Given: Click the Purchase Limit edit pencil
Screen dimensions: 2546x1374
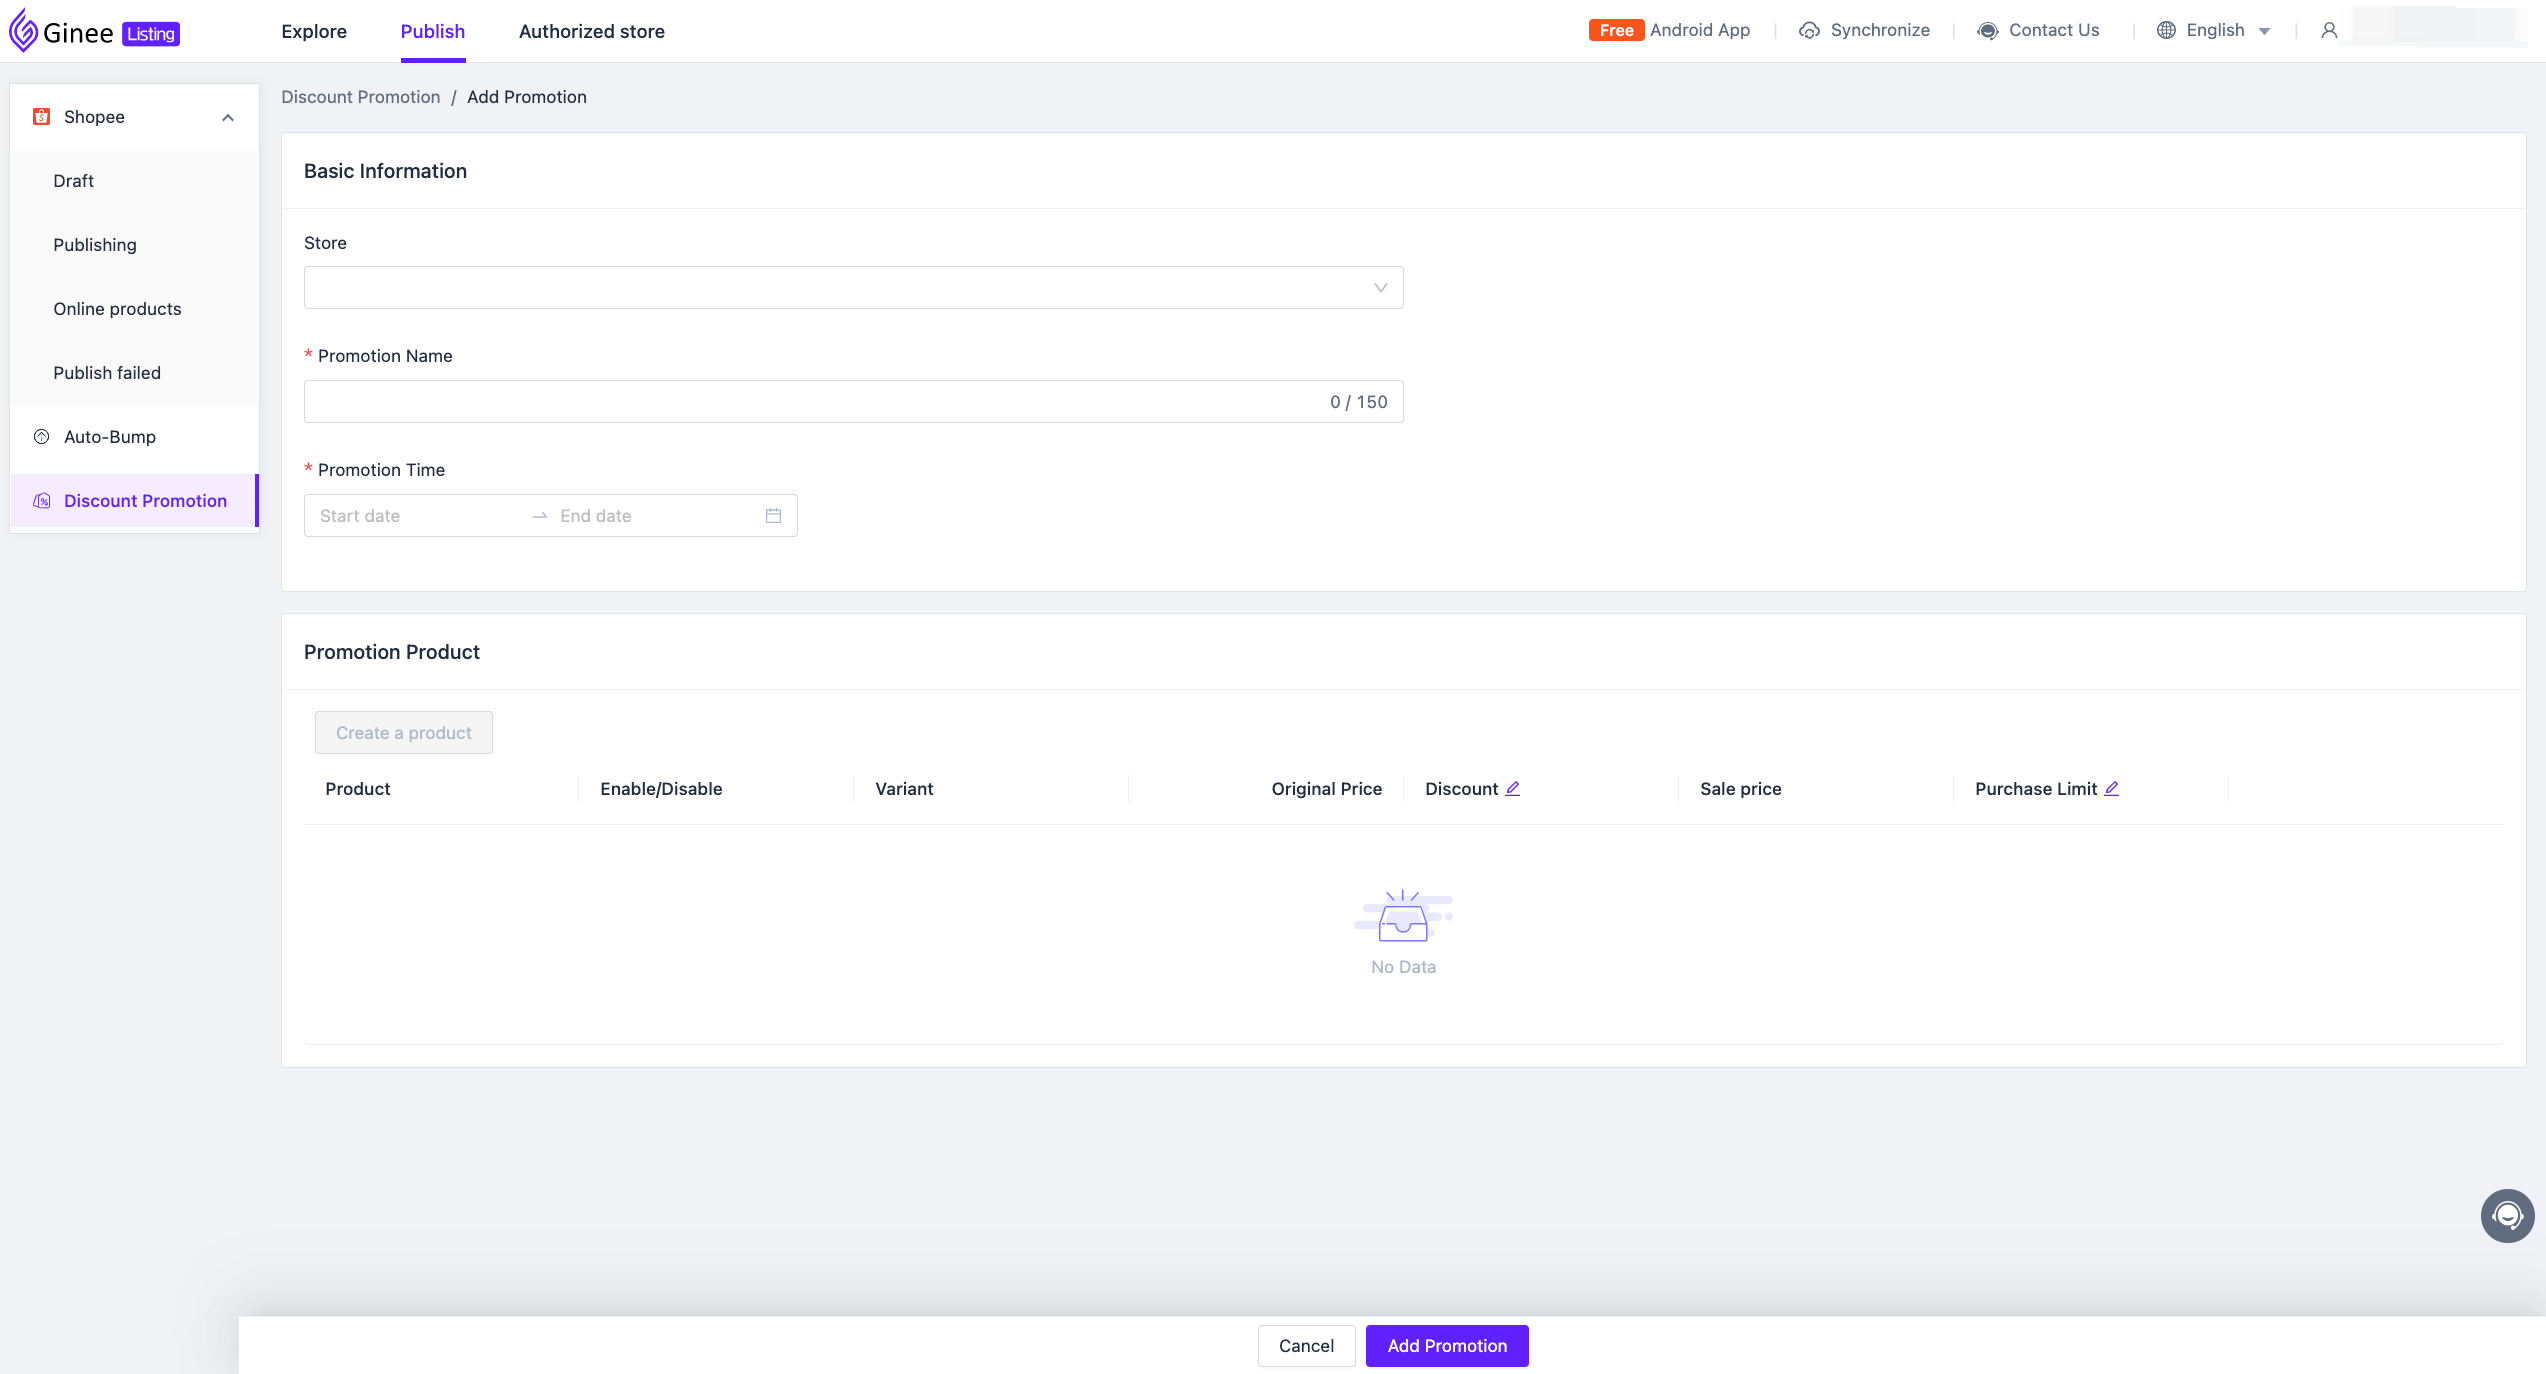Looking at the screenshot, I should click(x=2112, y=788).
